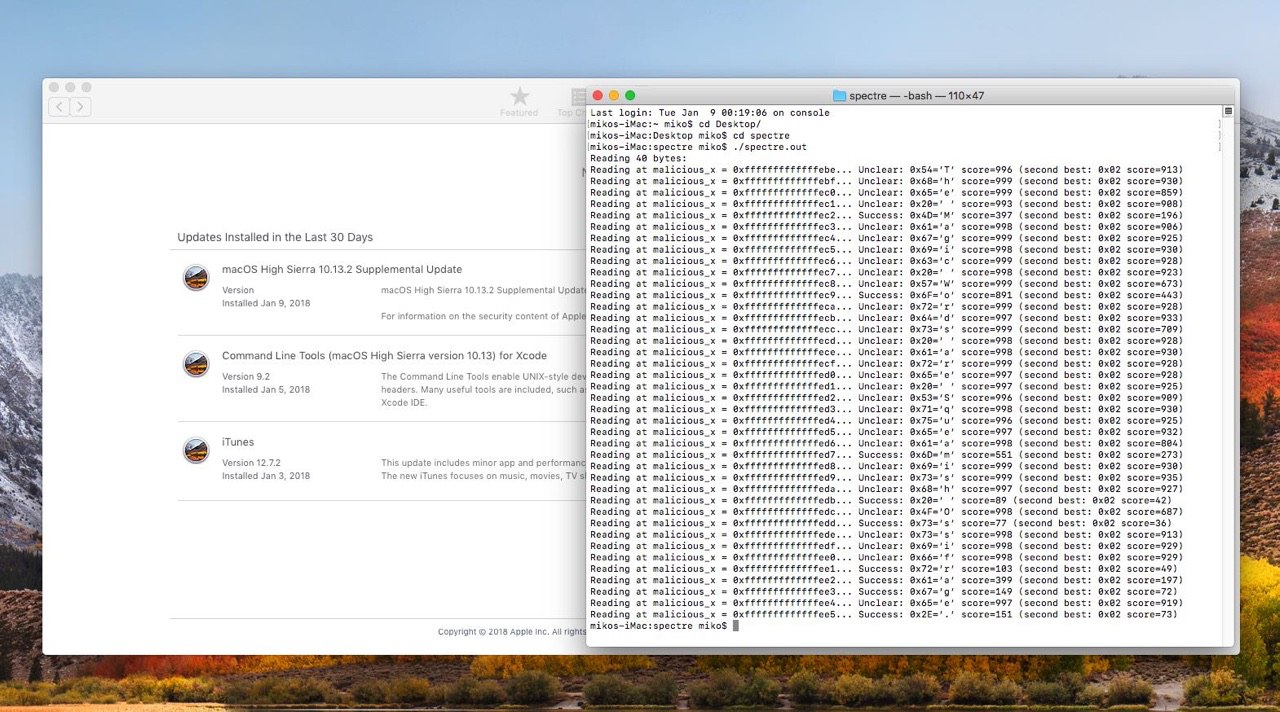
Task: Click the Terminal command prompt cursor
Action: point(736,626)
